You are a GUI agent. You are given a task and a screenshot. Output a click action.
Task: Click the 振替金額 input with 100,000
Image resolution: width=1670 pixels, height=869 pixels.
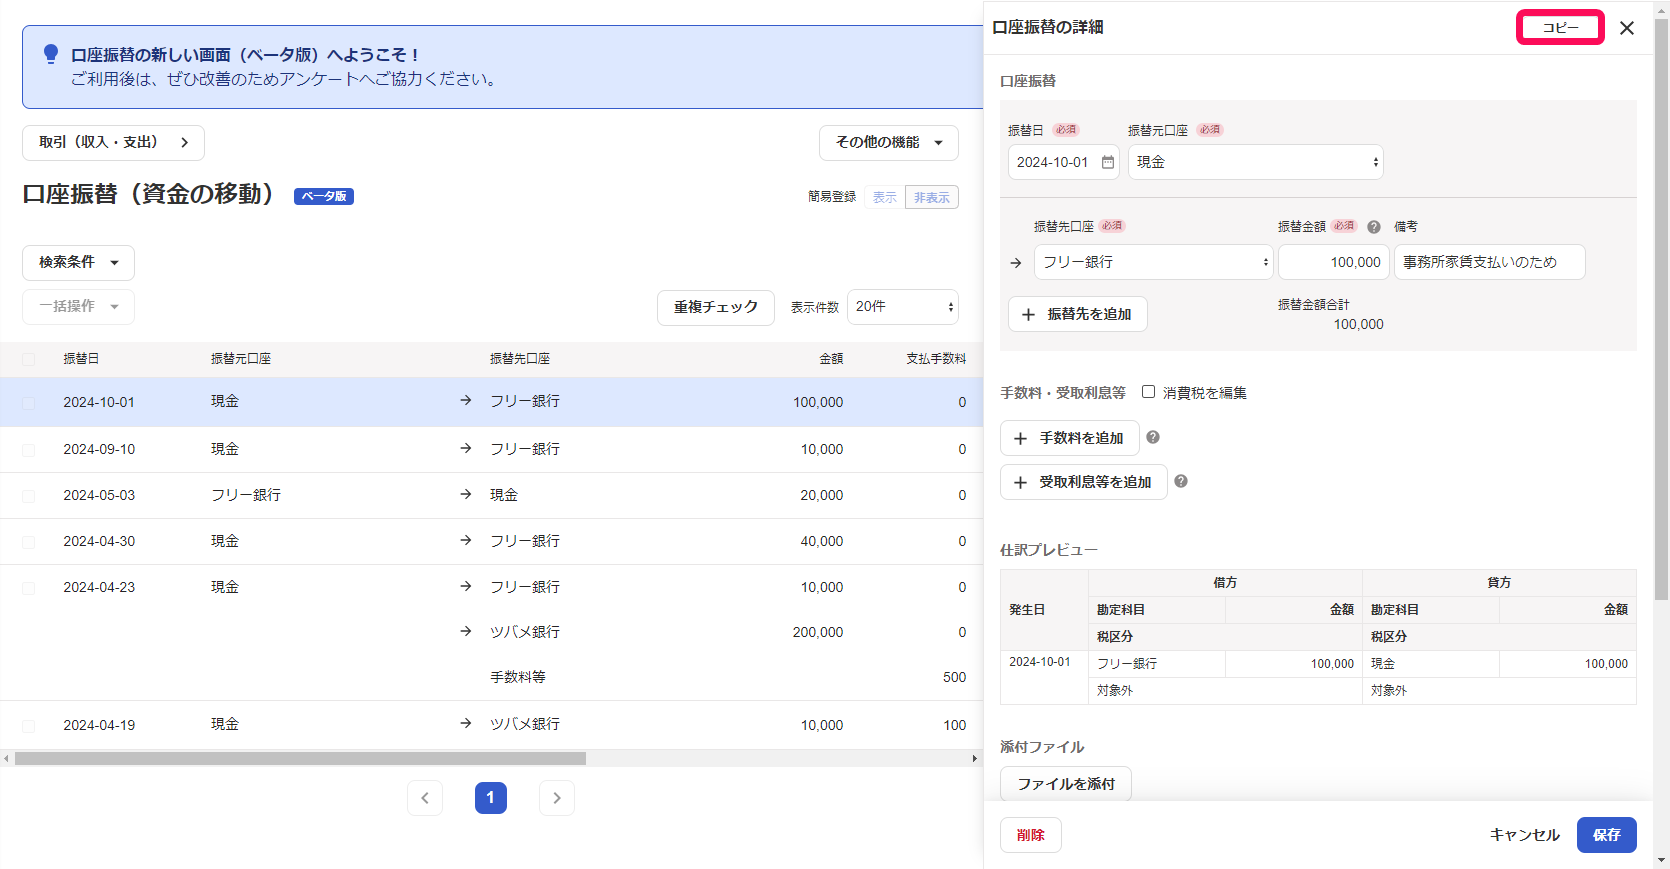pyautogui.click(x=1334, y=262)
